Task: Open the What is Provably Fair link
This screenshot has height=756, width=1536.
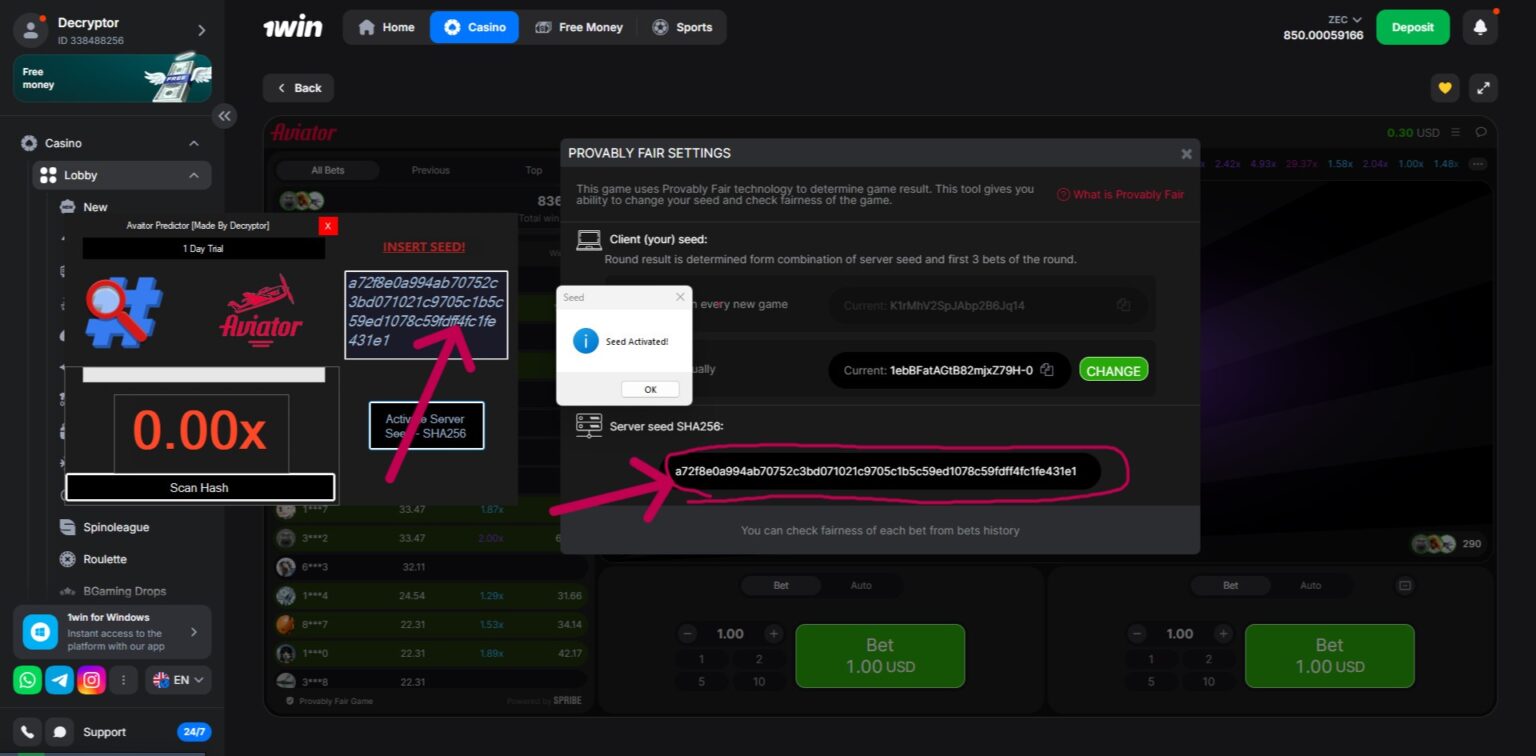Action: 1120,194
